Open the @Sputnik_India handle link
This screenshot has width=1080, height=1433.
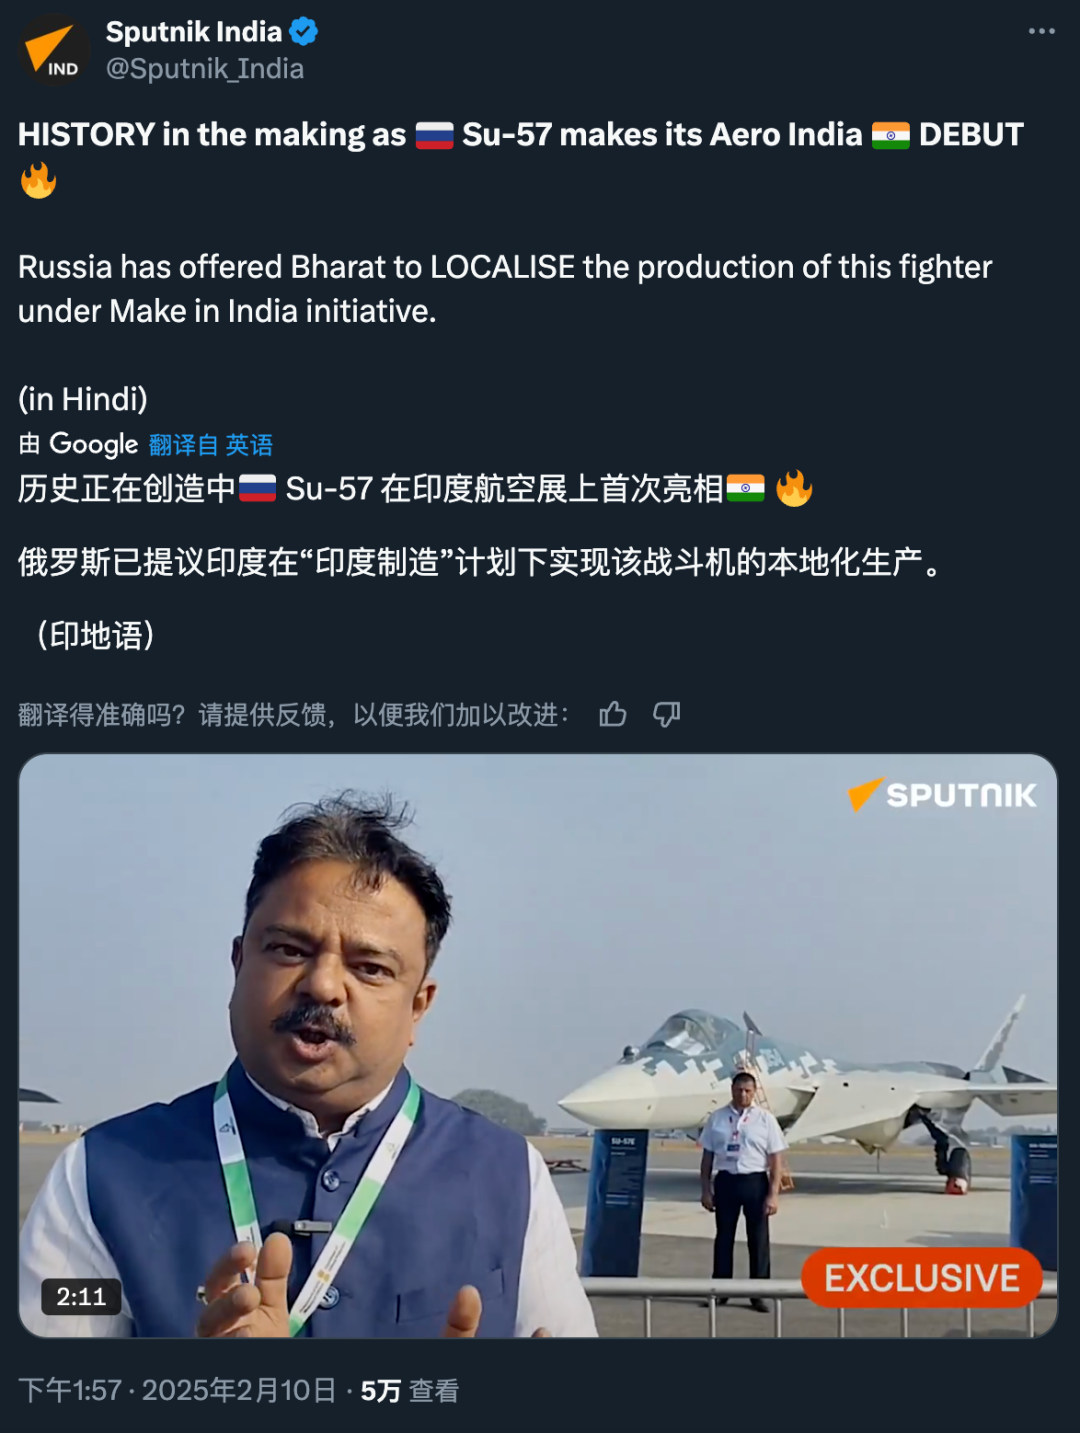(x=205, y=69)
